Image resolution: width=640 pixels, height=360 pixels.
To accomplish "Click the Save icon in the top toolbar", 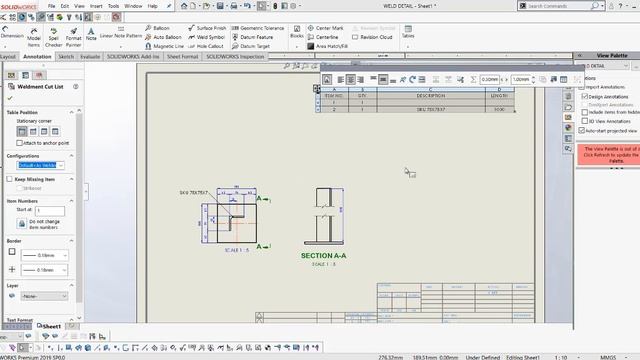I will [220, 6].
